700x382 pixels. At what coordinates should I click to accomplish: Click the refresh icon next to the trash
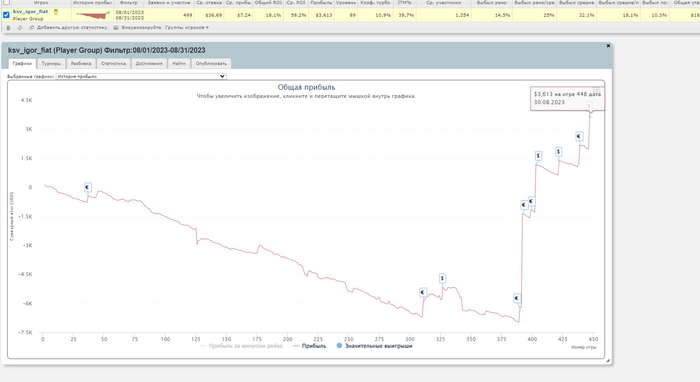click(20, 28)
